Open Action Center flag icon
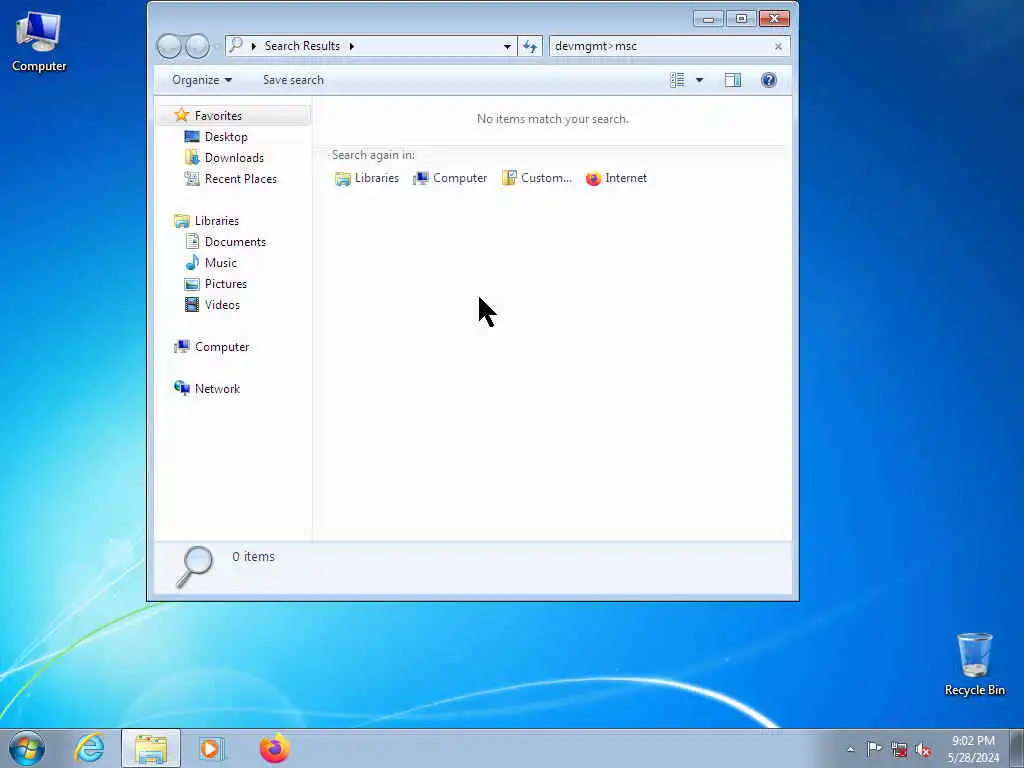The height and width of the screenshot is (768, 1024). [874, 749]
